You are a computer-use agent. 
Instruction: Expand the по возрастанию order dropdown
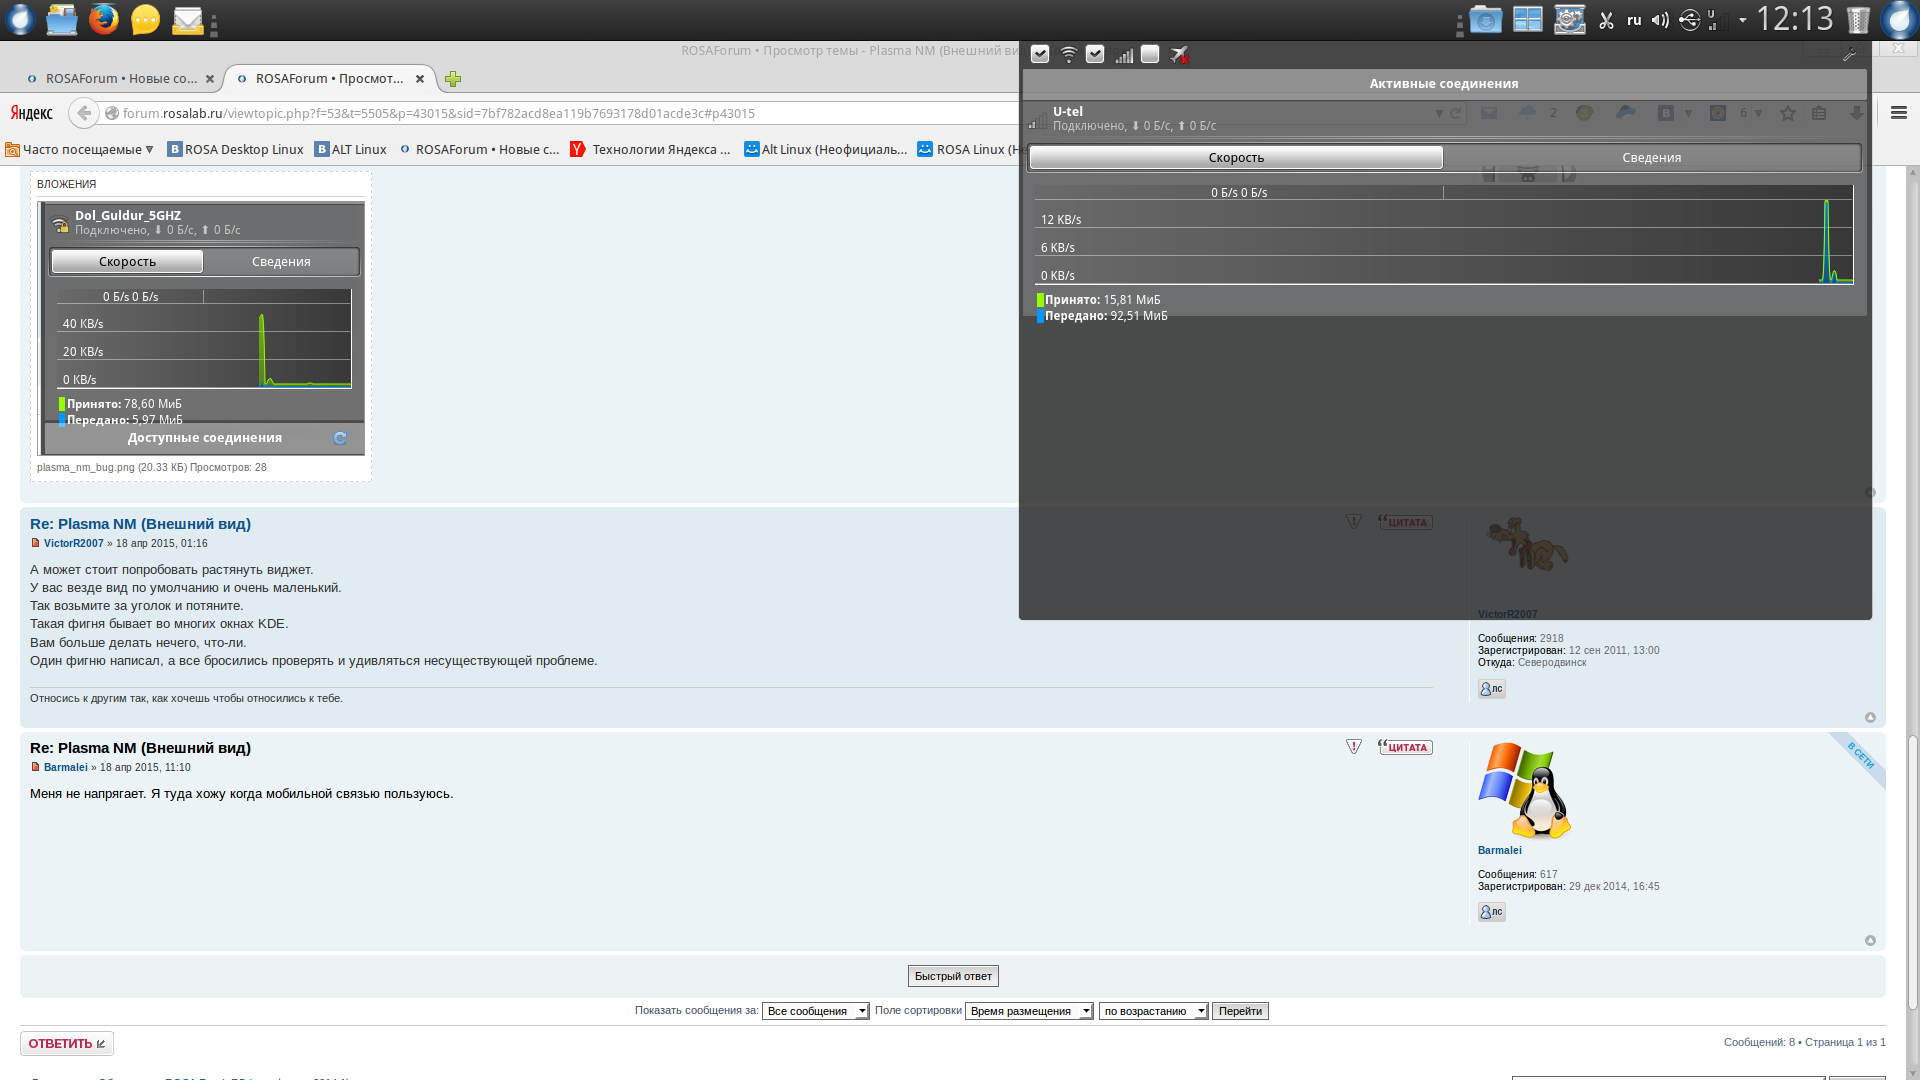1153,1011
